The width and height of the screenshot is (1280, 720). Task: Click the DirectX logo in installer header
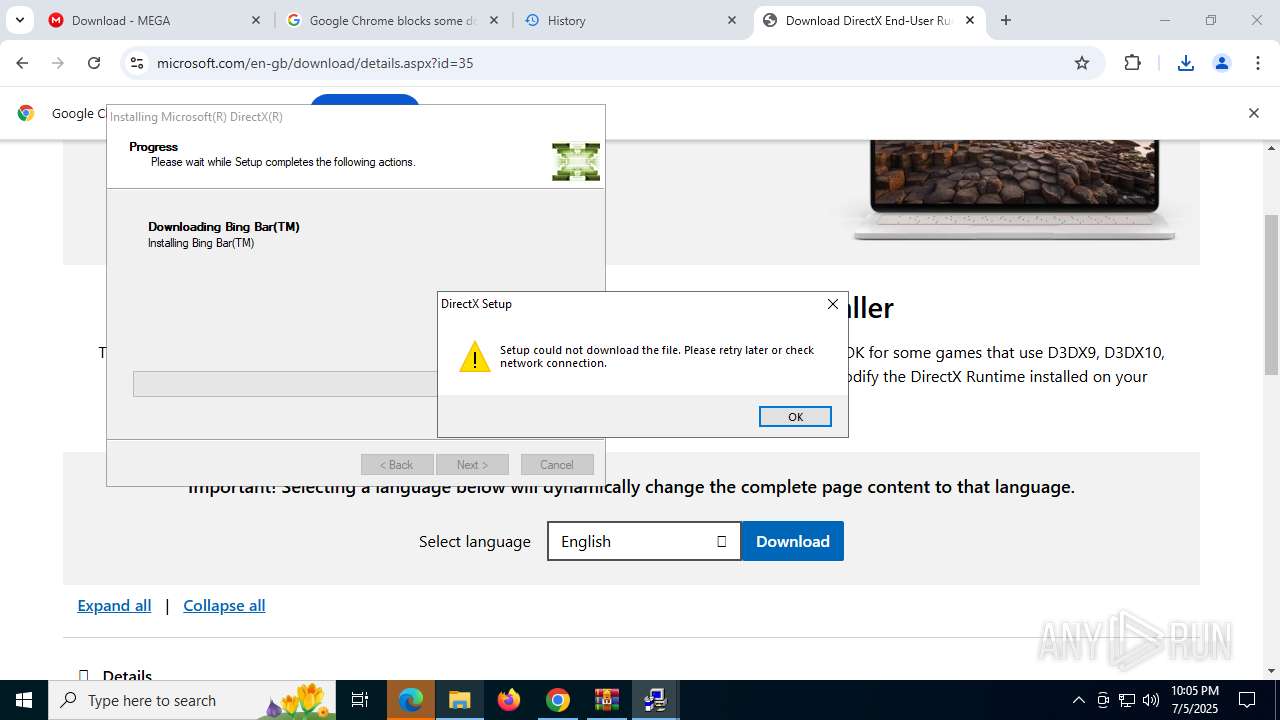point(576,161)
